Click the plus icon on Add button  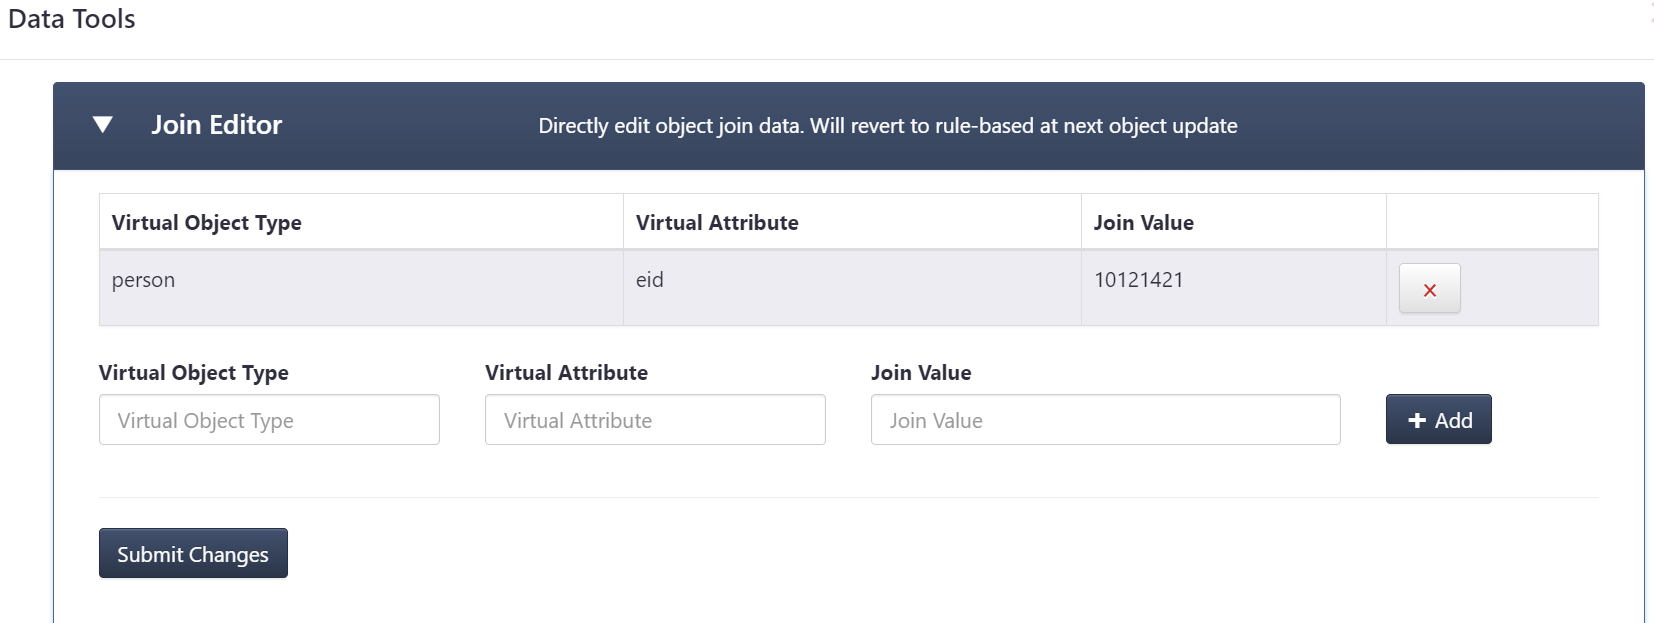(1416, 421)
